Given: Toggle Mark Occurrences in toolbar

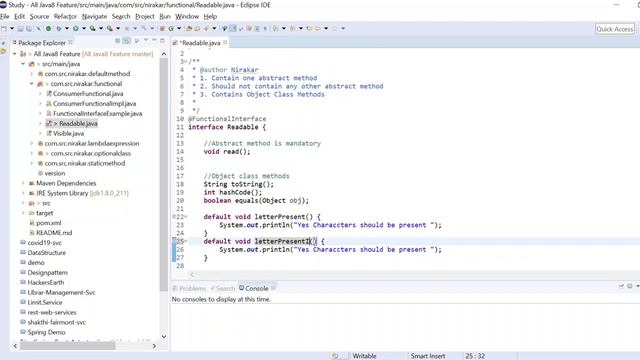Looking at the screenshot, I should click(x=233, y=29).
